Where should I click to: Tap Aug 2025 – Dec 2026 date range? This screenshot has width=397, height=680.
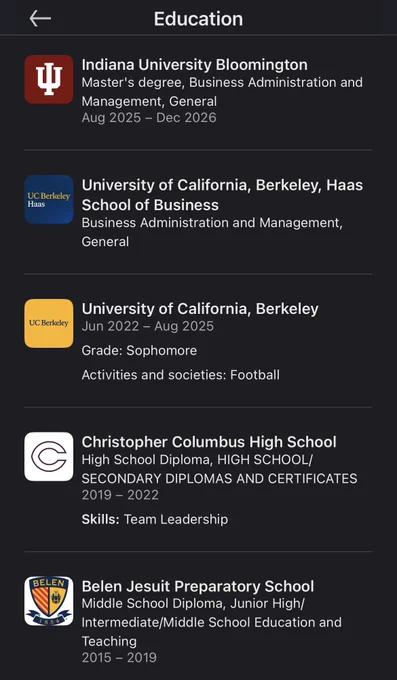pyautogui.click(x=149, y=118)
